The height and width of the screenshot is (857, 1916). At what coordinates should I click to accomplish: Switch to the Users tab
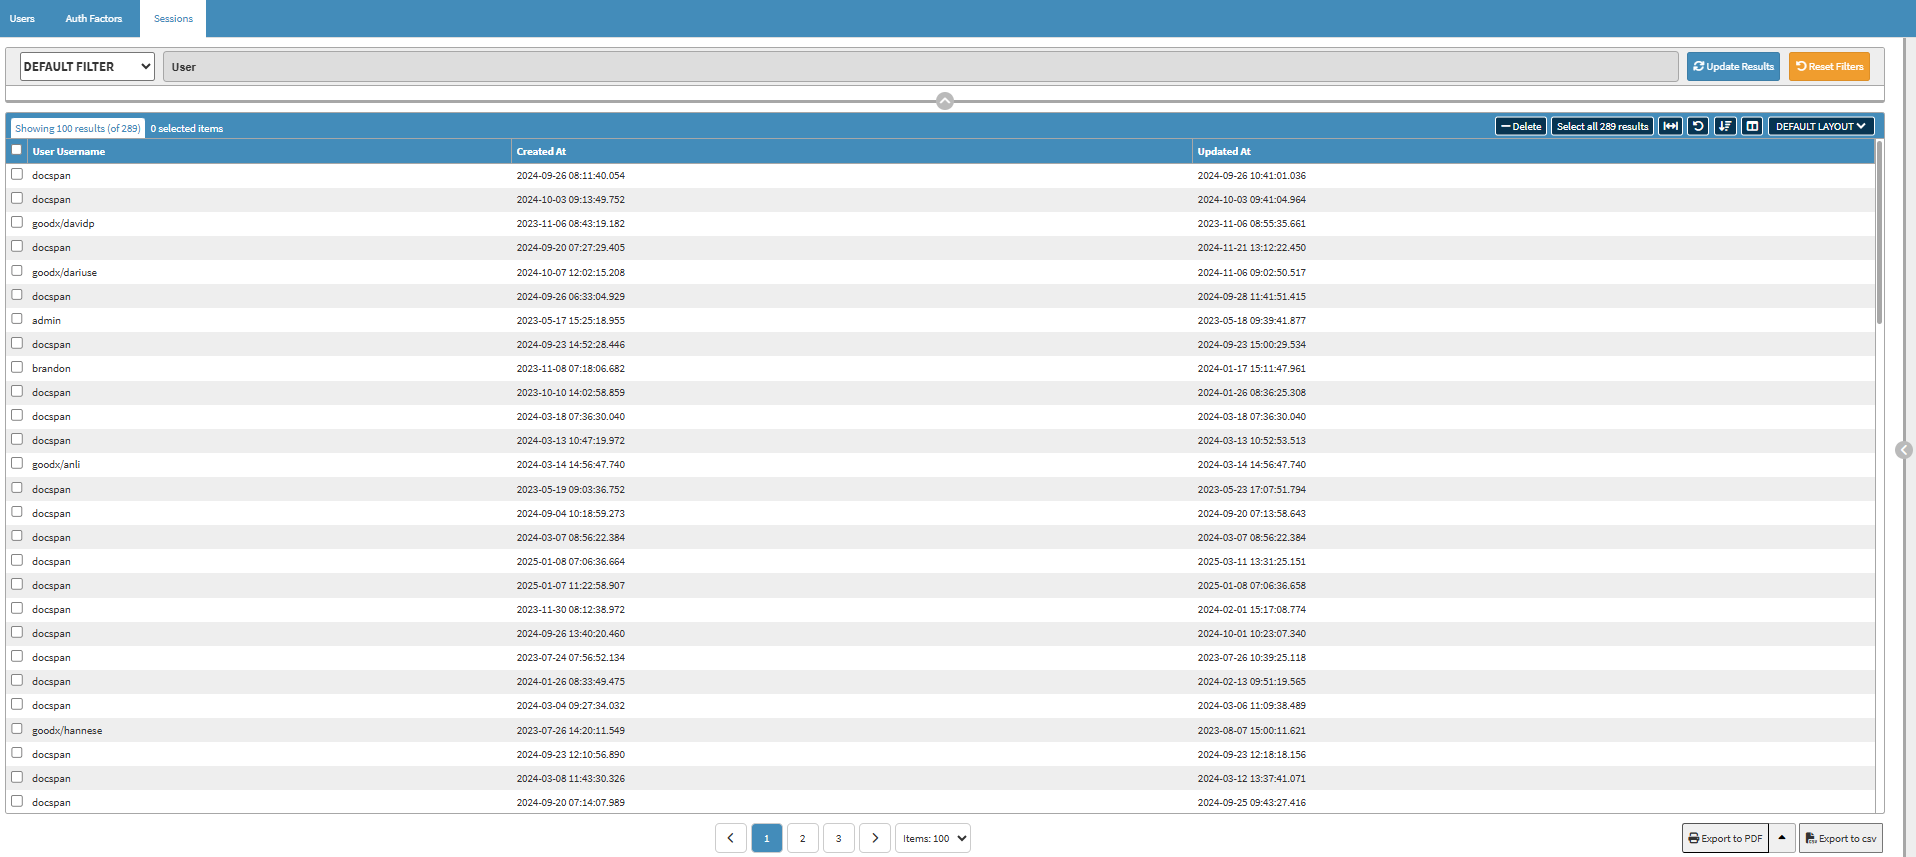(x=22, y=18)
